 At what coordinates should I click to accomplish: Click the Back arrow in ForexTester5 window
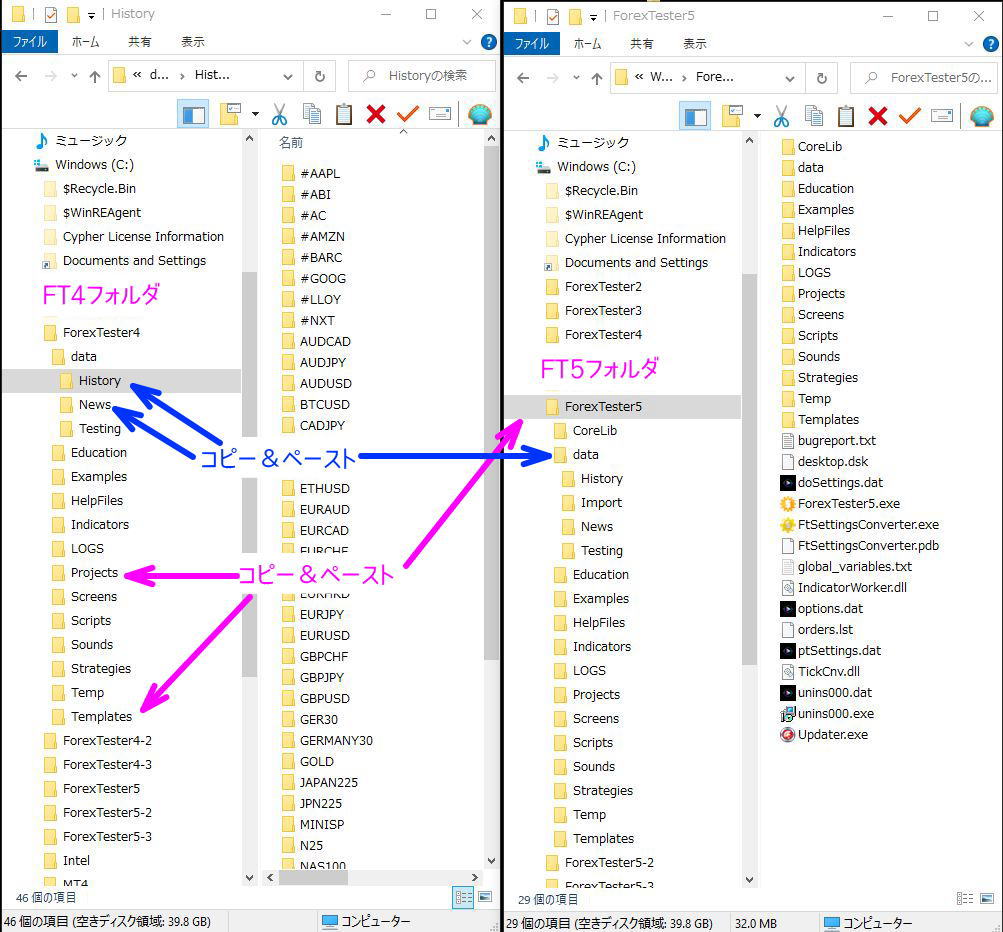[523, 78]
